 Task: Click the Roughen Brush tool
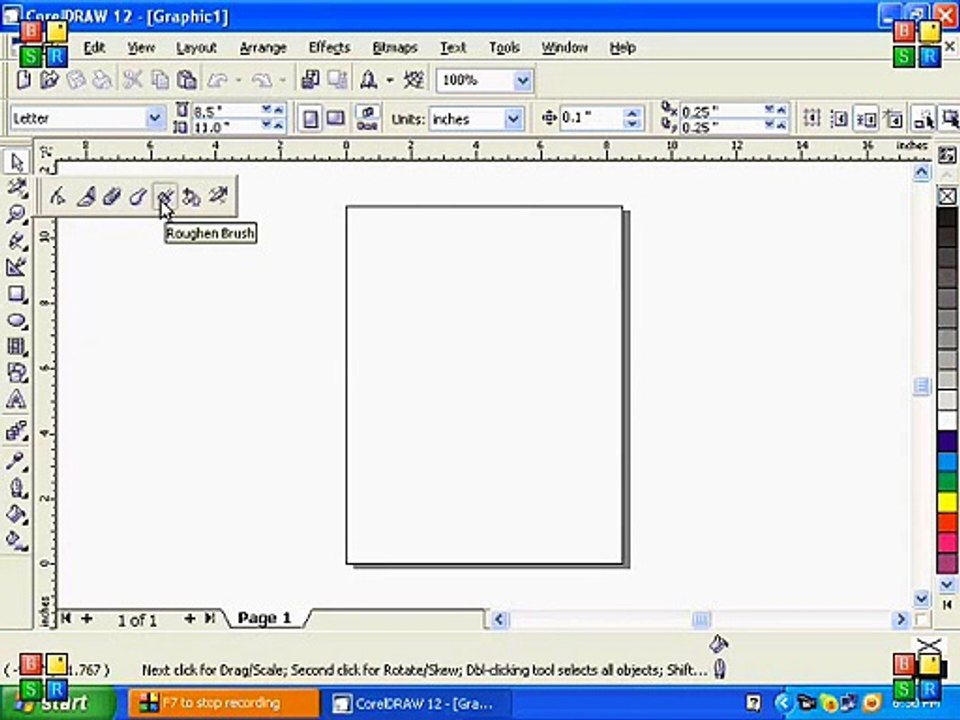[x=165, y=196]
